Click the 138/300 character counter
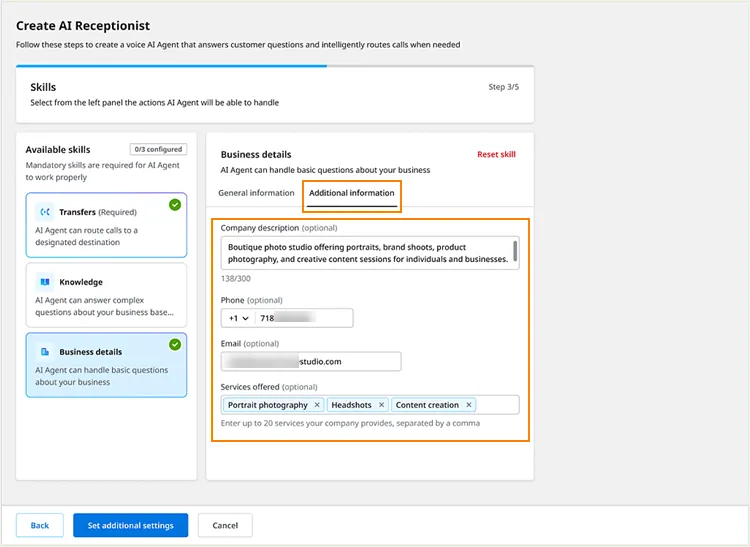The image size is (750, 547). point(235,278)
